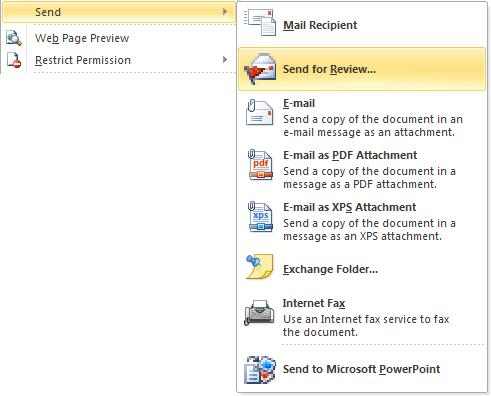Click the E-mail envelope with paperclip icon
Screen dimensions: 491x396
pos(259,112)
